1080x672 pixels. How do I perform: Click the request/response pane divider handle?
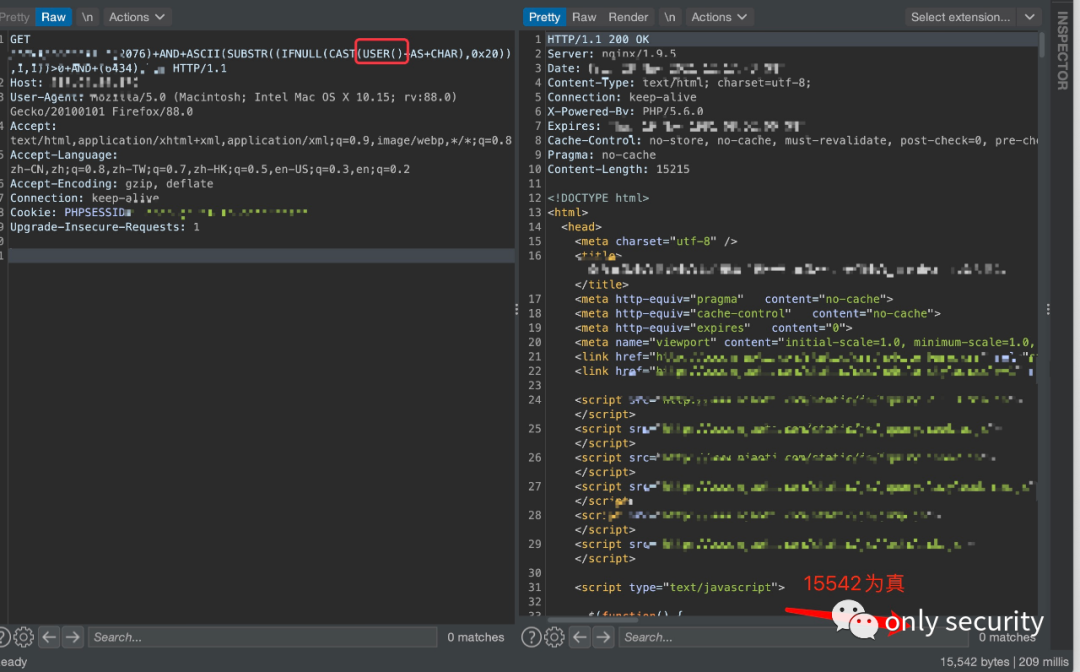coord(517,310)
